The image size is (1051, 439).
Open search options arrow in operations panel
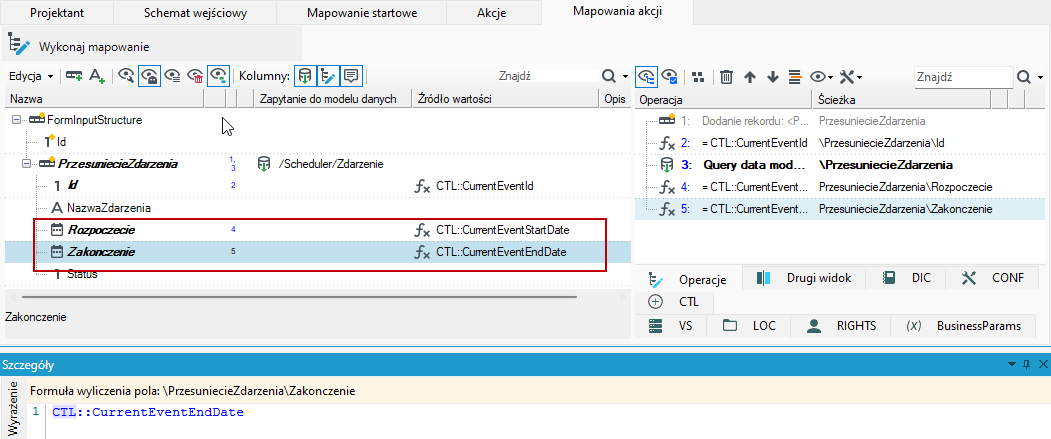[x=1040, y=76]
